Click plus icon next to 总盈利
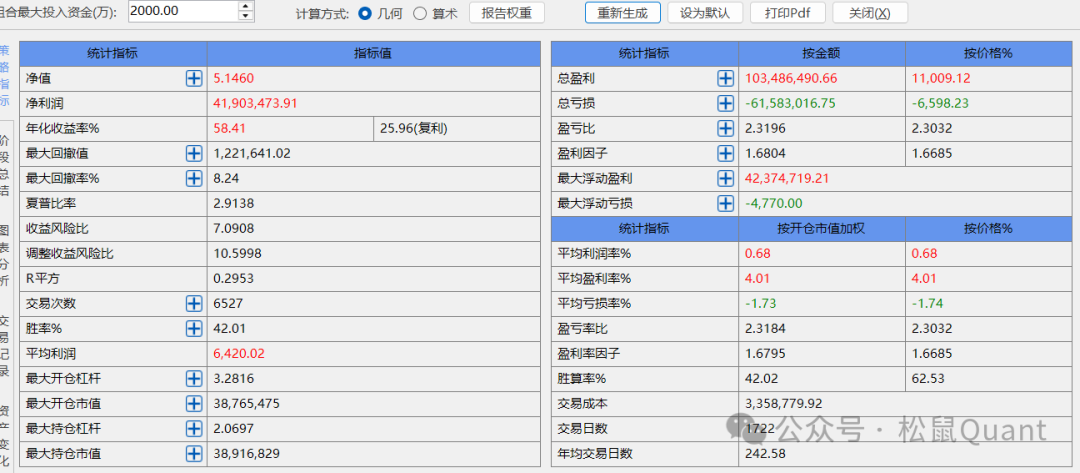Viewport: 1080px width, 473px height. point(725,78)
